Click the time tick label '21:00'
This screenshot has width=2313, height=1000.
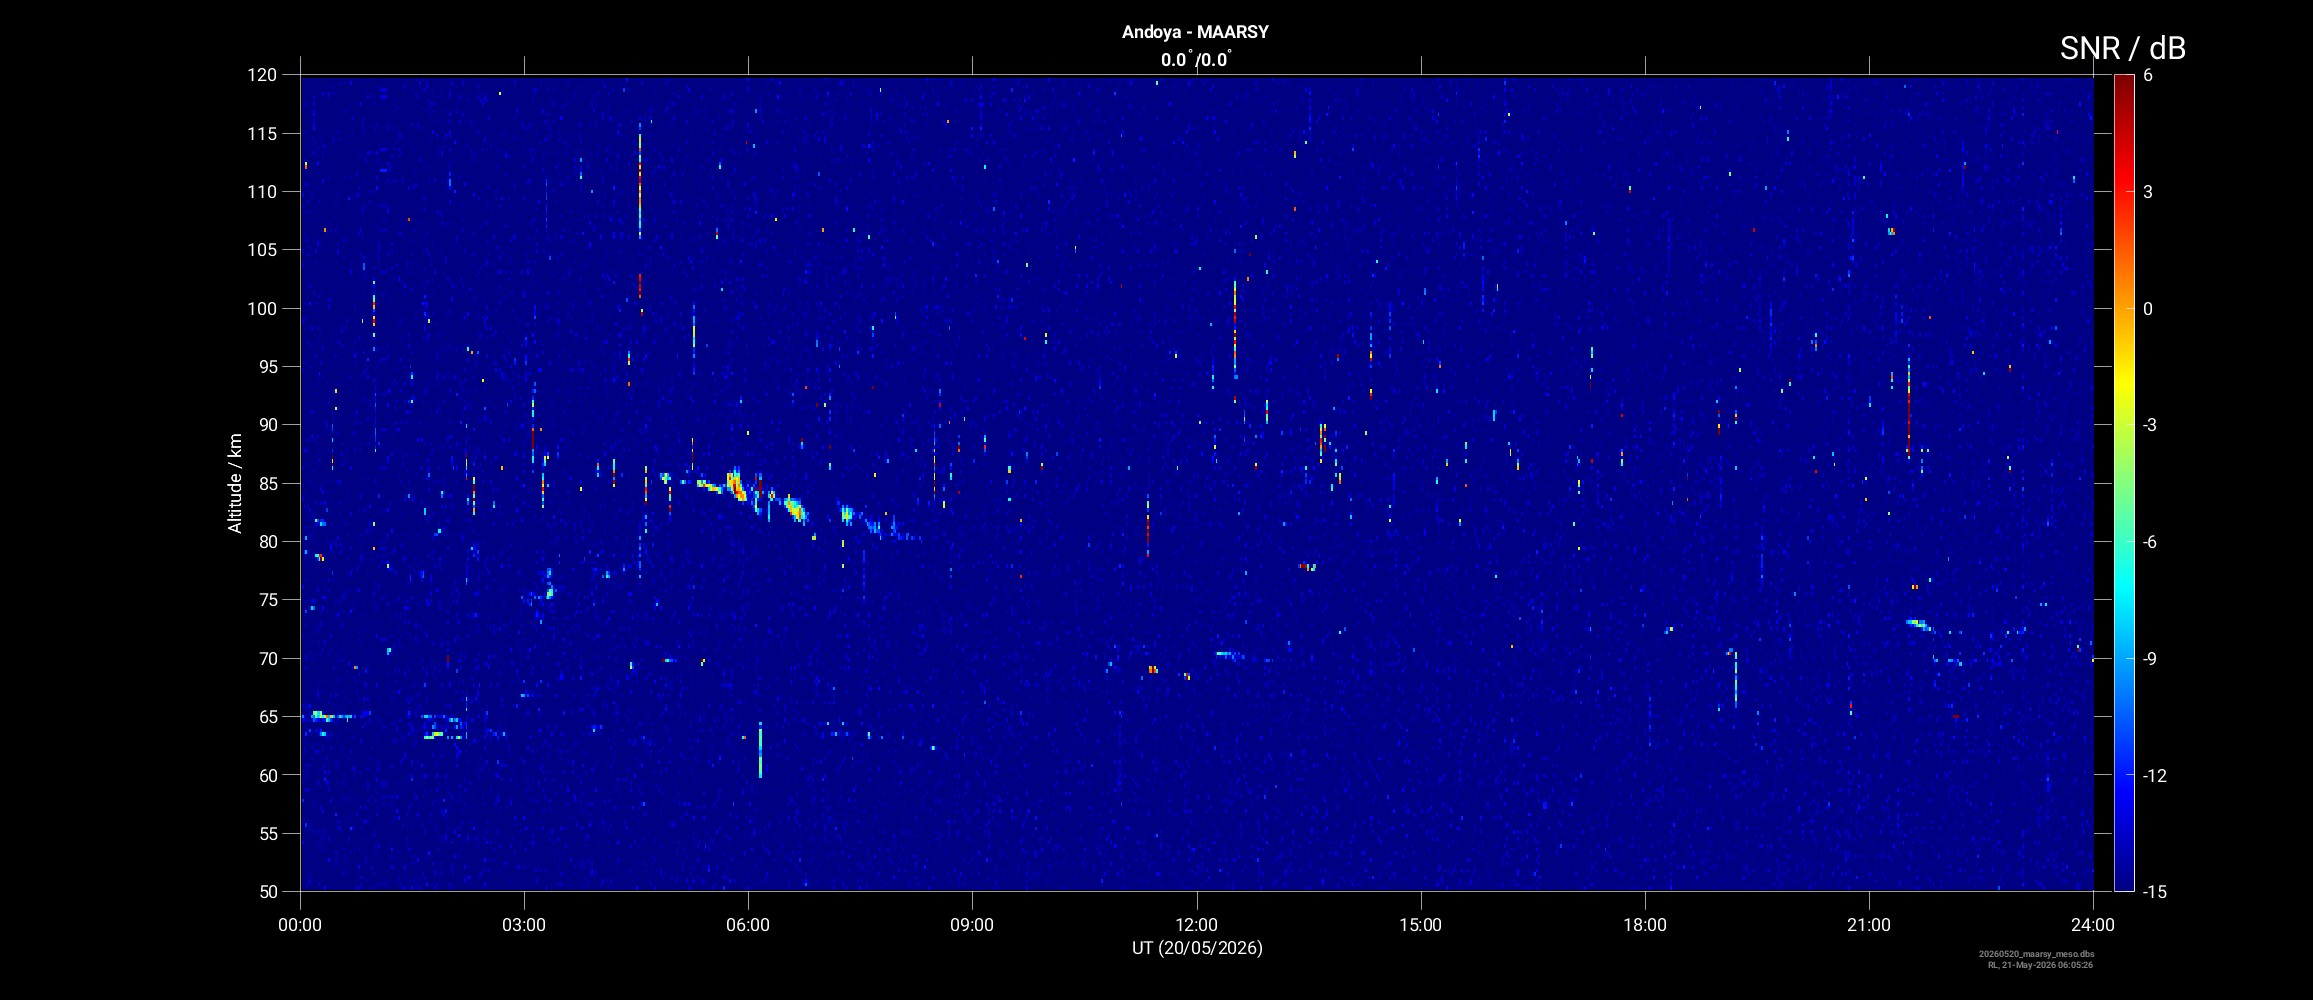click(x=1869, y=925)
